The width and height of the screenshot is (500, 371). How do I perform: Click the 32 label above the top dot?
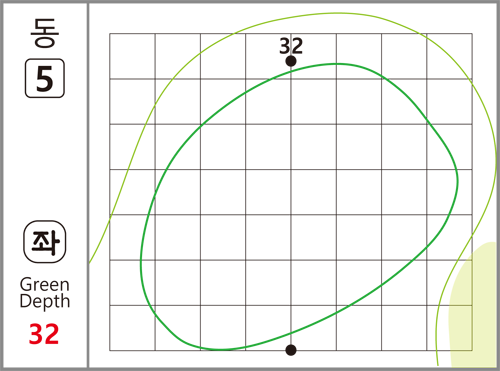(291, 46)
